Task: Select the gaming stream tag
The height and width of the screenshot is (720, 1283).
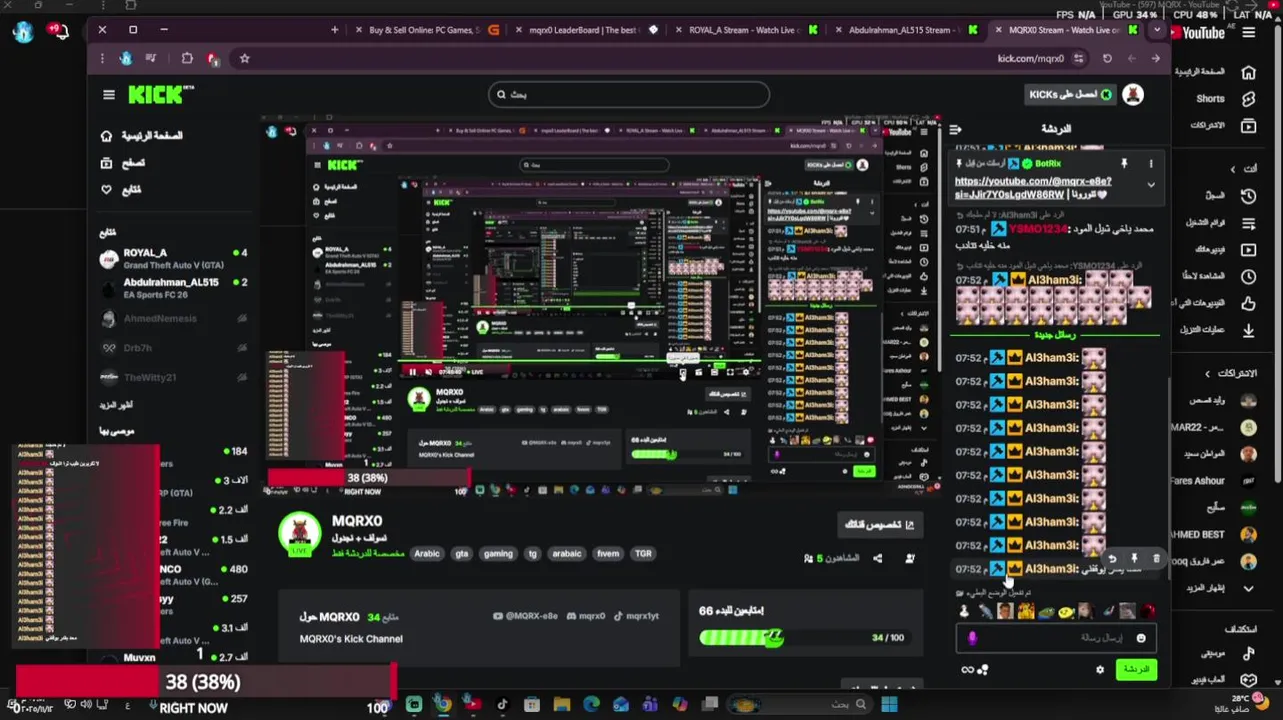Action: click(498, 554)
